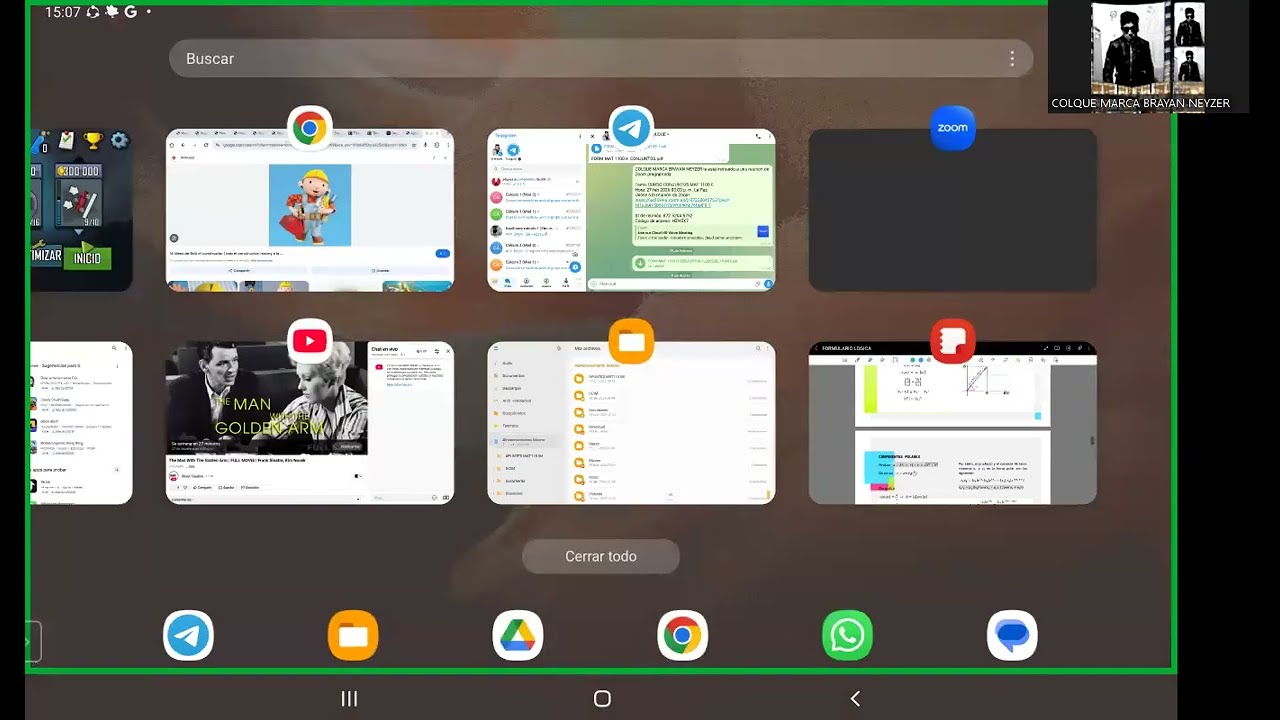Launch Google Drive from the dock
The height and width of the screenshot is (720, 1280).
click(x=518, y=636)
